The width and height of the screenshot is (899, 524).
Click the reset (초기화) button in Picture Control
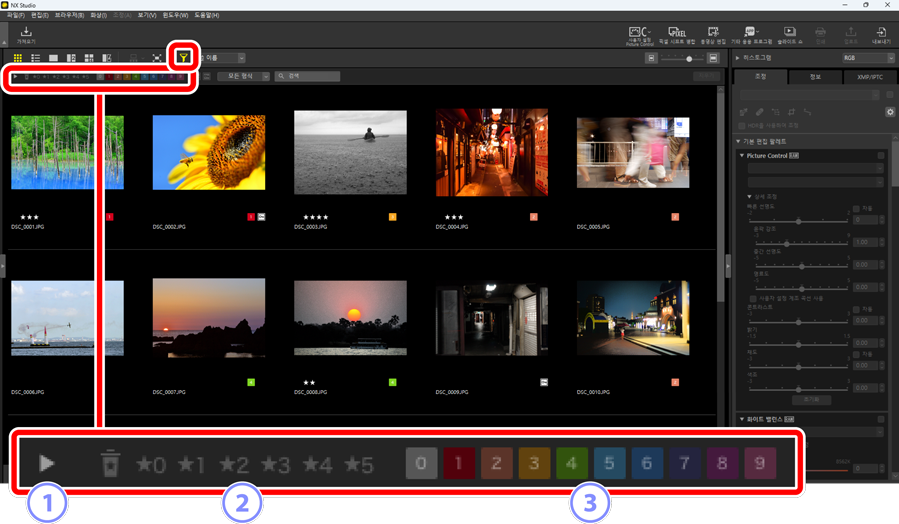coord(811,399)
